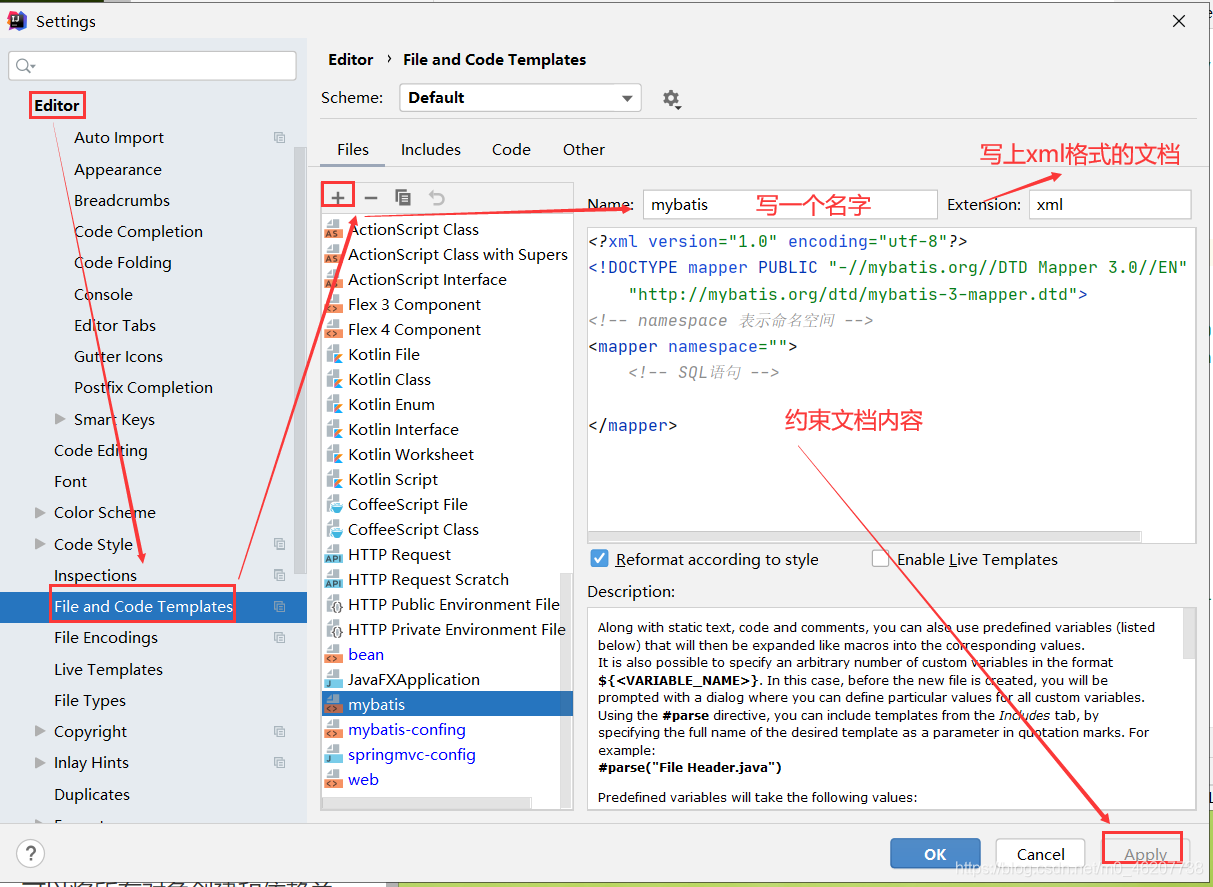Click the template editor horizontal scrollbar
The width and height of the screenshot is (1213, 887).
pos(864,536)
